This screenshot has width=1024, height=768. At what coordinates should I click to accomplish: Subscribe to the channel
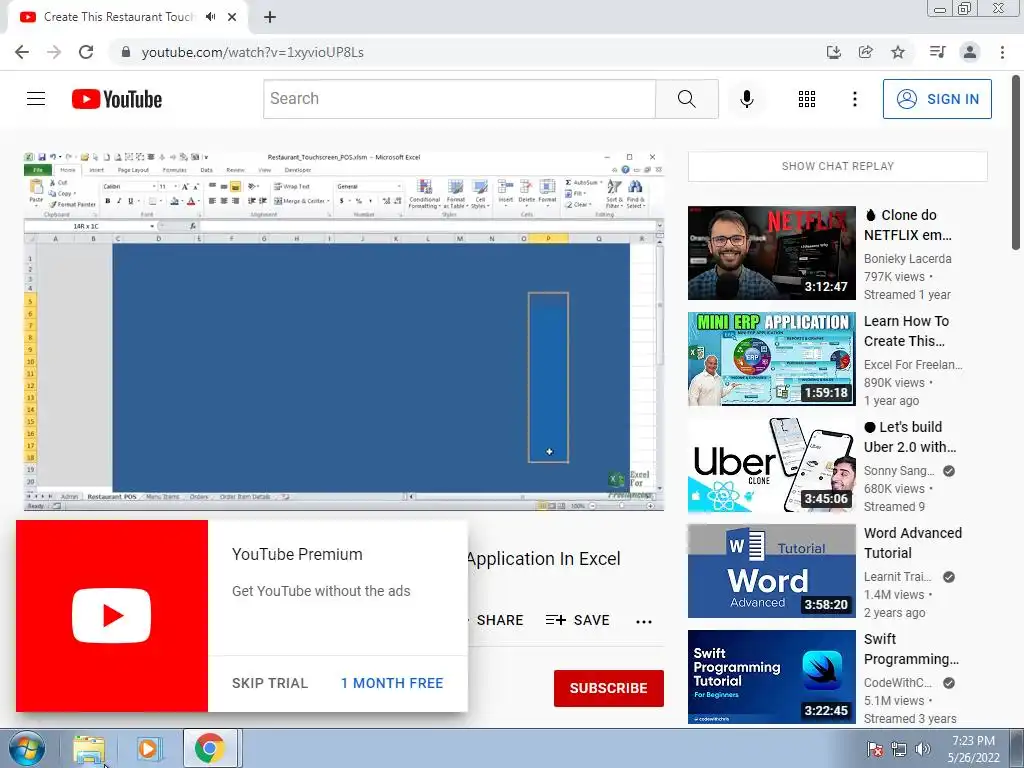[x=609, y=688]
